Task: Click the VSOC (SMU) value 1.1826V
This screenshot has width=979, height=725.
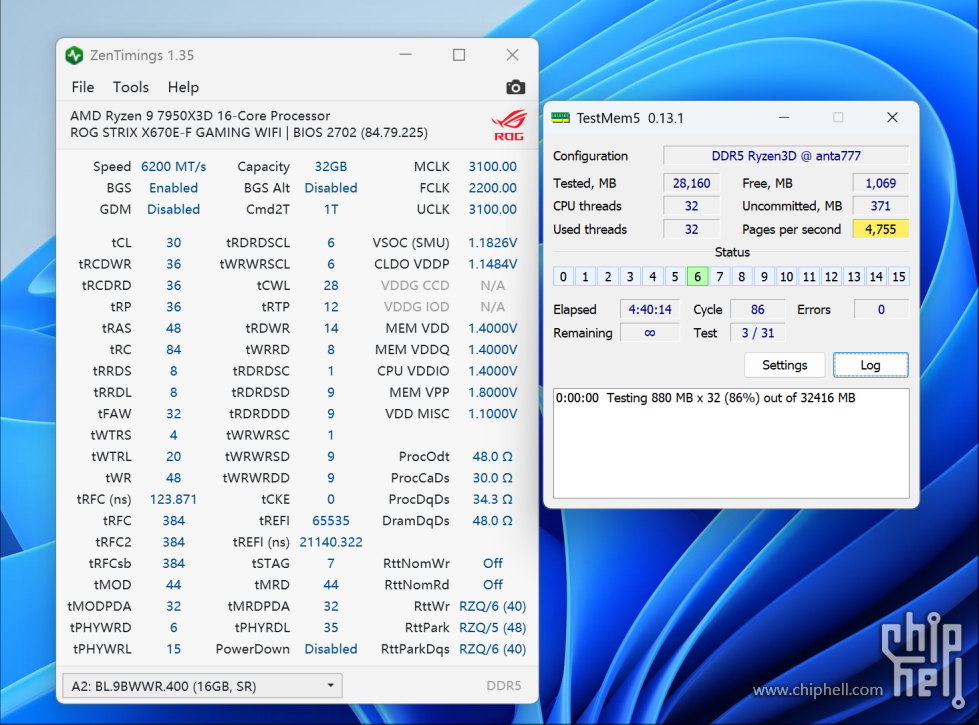Action: click(x=493, y=243)
